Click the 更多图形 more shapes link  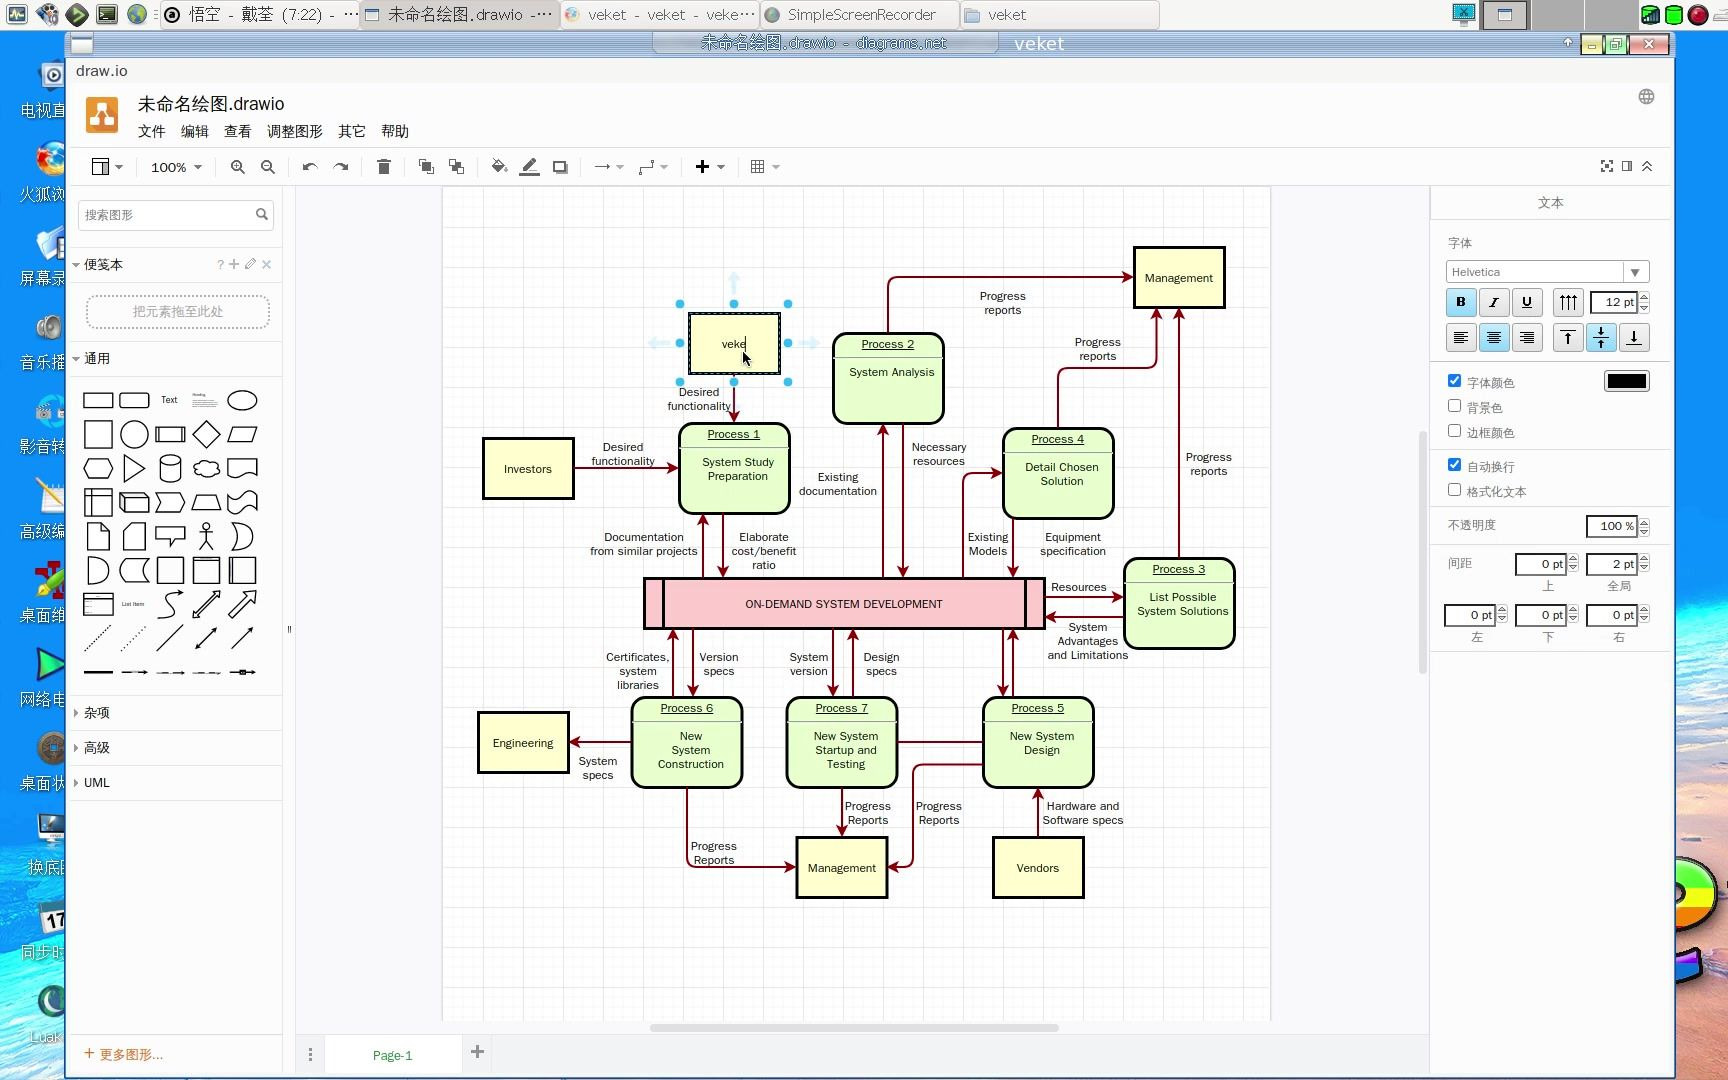[124, 1054]
